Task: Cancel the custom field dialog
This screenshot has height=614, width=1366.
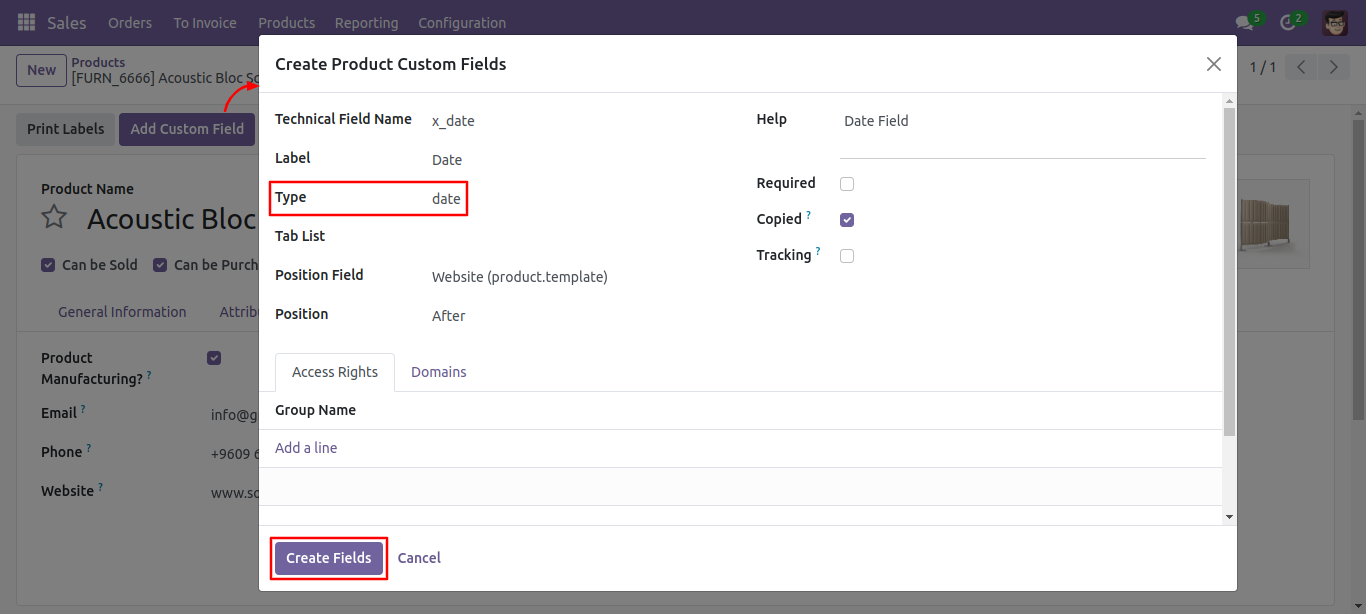Action: point(419,558)
